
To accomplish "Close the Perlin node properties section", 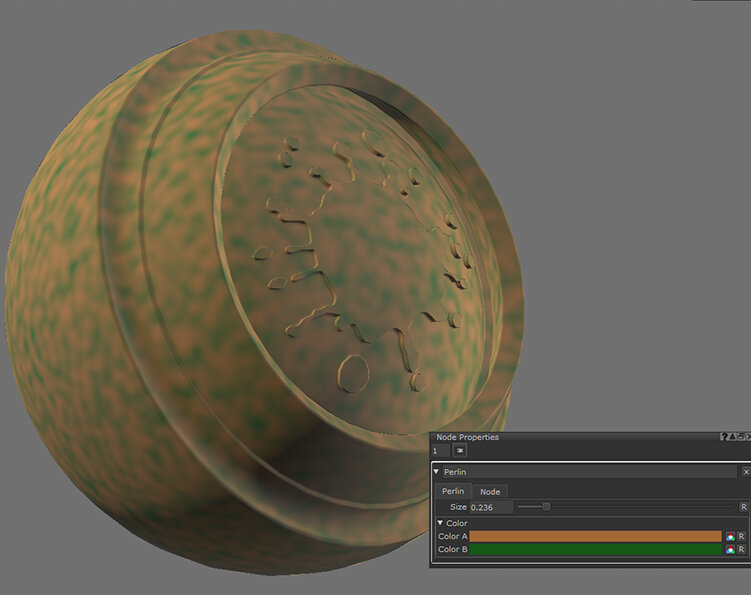I will coord(745,471).
